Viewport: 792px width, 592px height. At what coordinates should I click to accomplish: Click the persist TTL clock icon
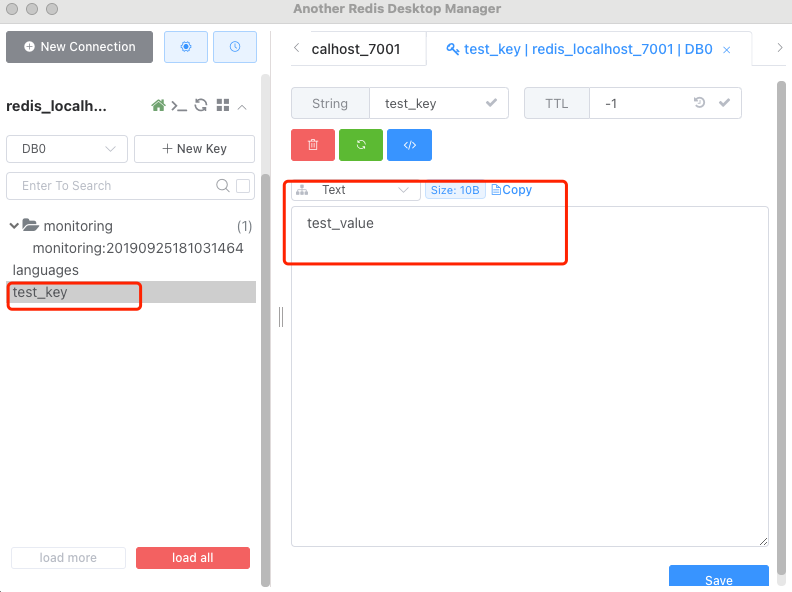(x=699, y=103)
